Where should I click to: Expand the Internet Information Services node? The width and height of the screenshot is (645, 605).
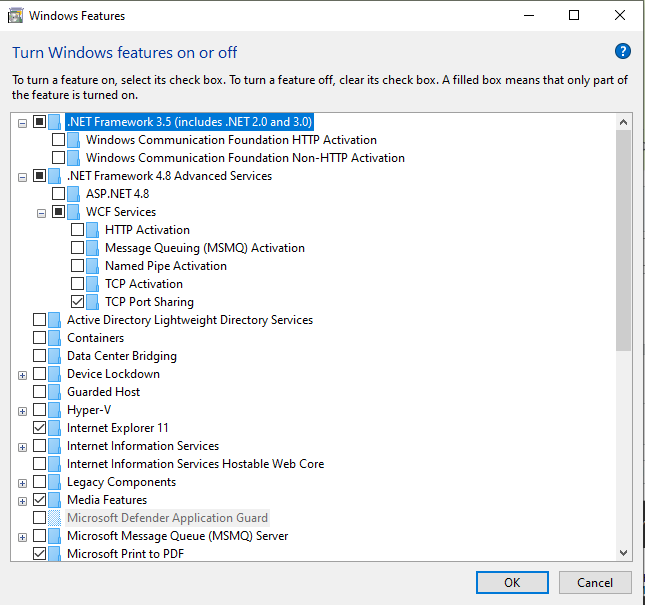23,447
